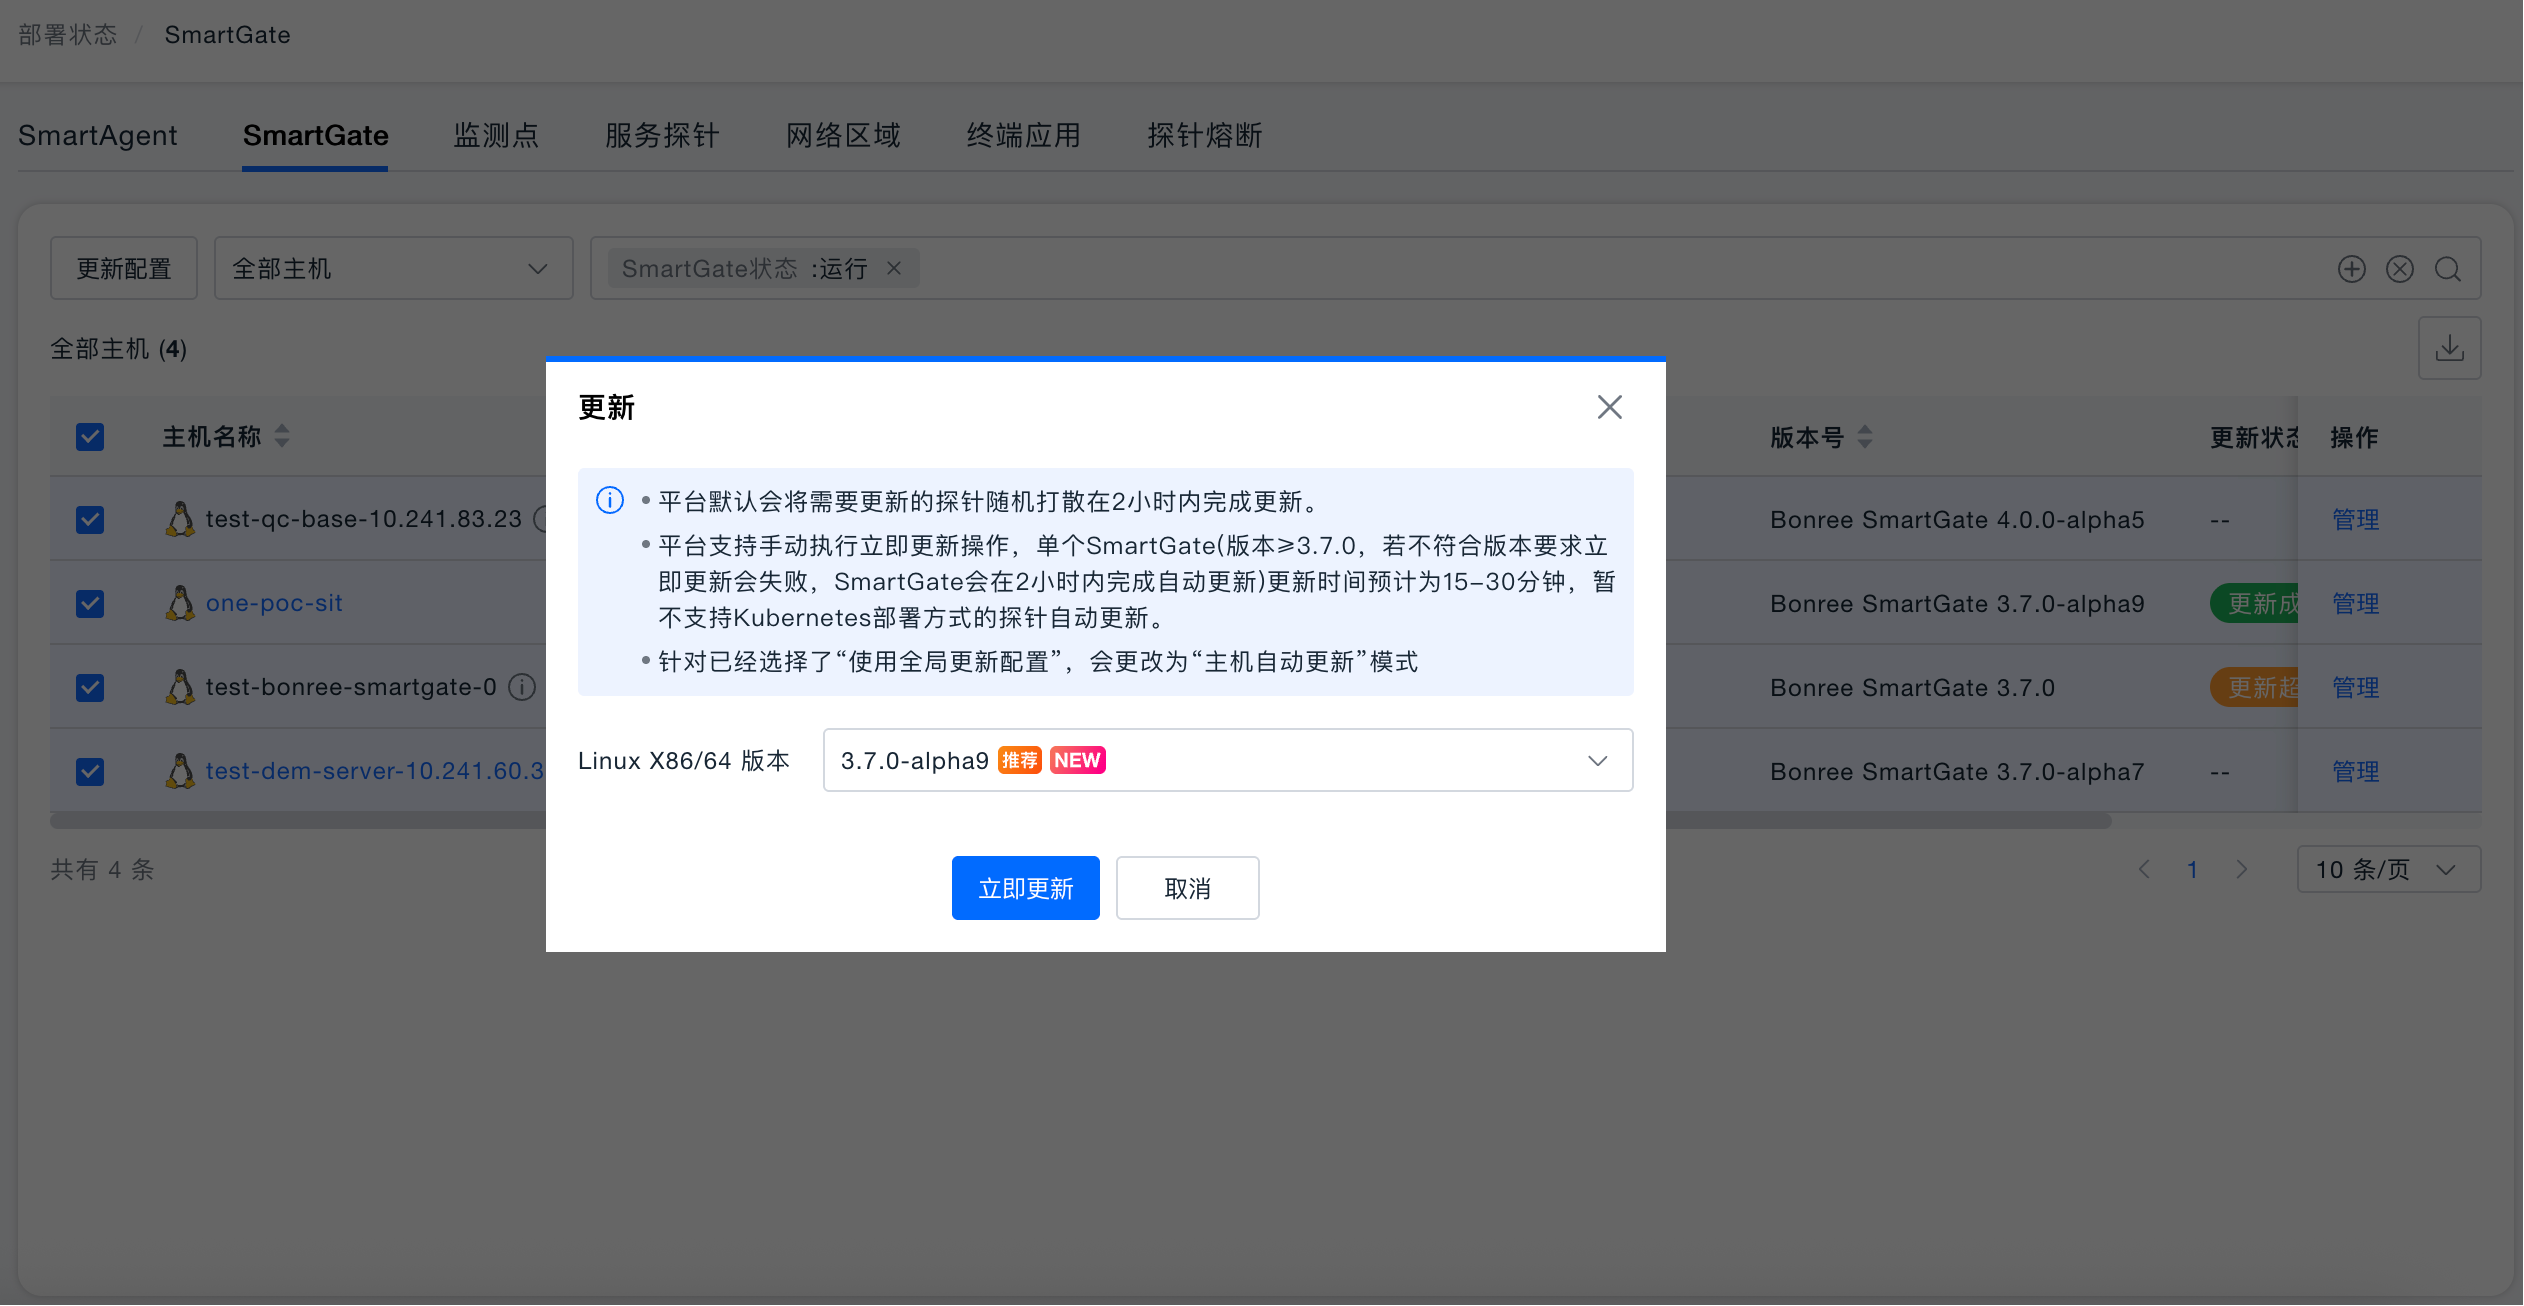Click Linux icon of test-dem-server host

[x=180, y=771]
